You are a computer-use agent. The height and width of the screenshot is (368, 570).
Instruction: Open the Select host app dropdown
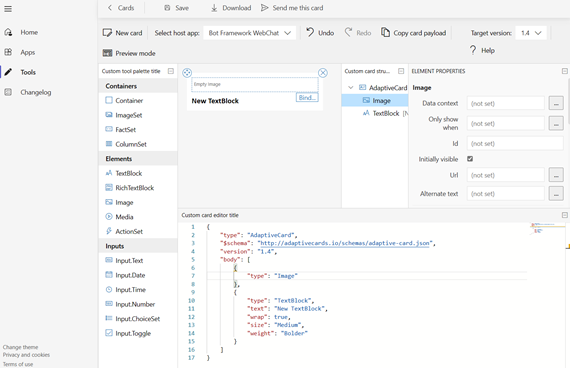(x=250, y=33)
